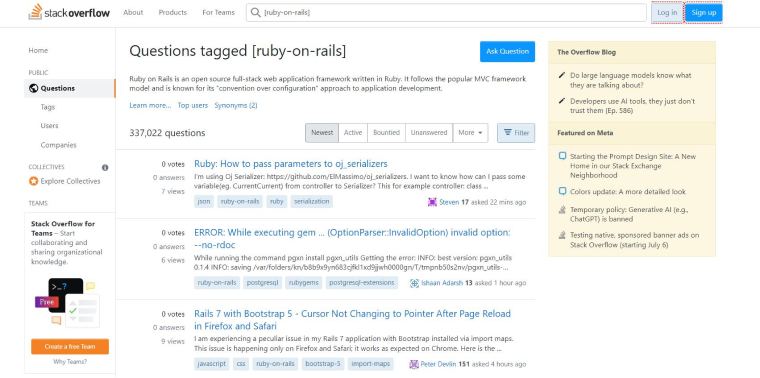Click speech bubble icon beside Colors update
This screenshot has width=760, height=378.
[562, 191]
